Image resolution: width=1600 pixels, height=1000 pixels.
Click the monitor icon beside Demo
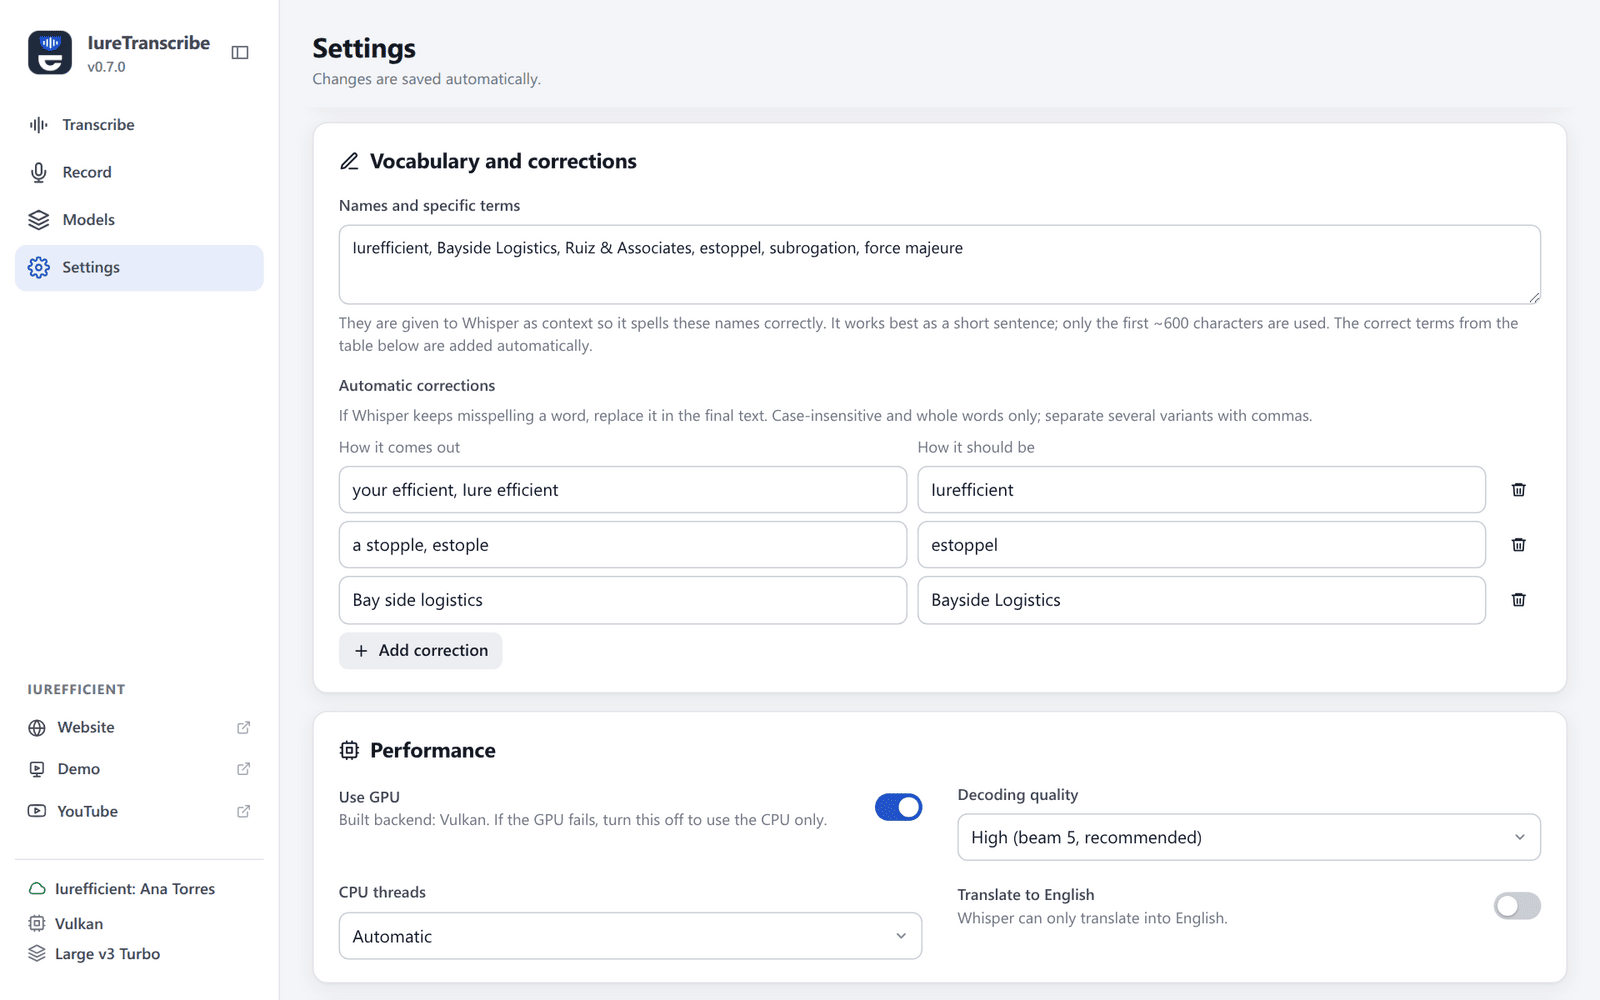pos(37,769)
